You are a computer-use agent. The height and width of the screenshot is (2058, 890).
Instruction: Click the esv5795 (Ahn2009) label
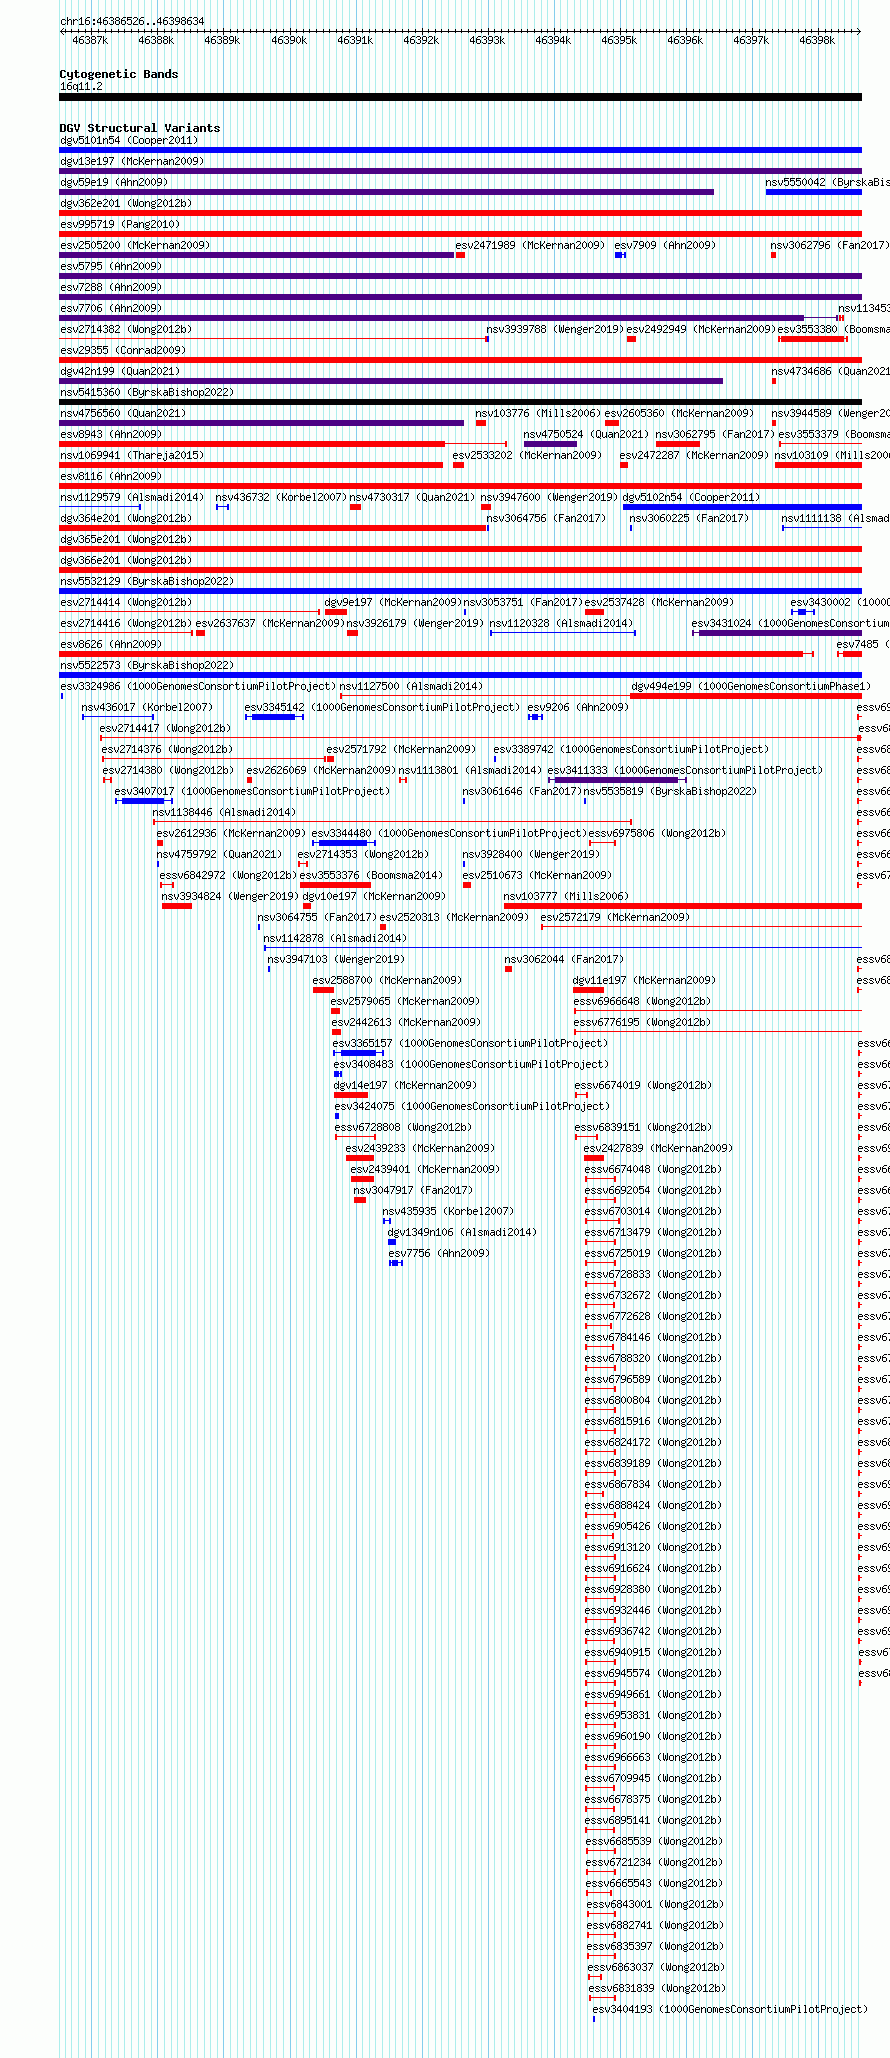[x=111, y=266]
